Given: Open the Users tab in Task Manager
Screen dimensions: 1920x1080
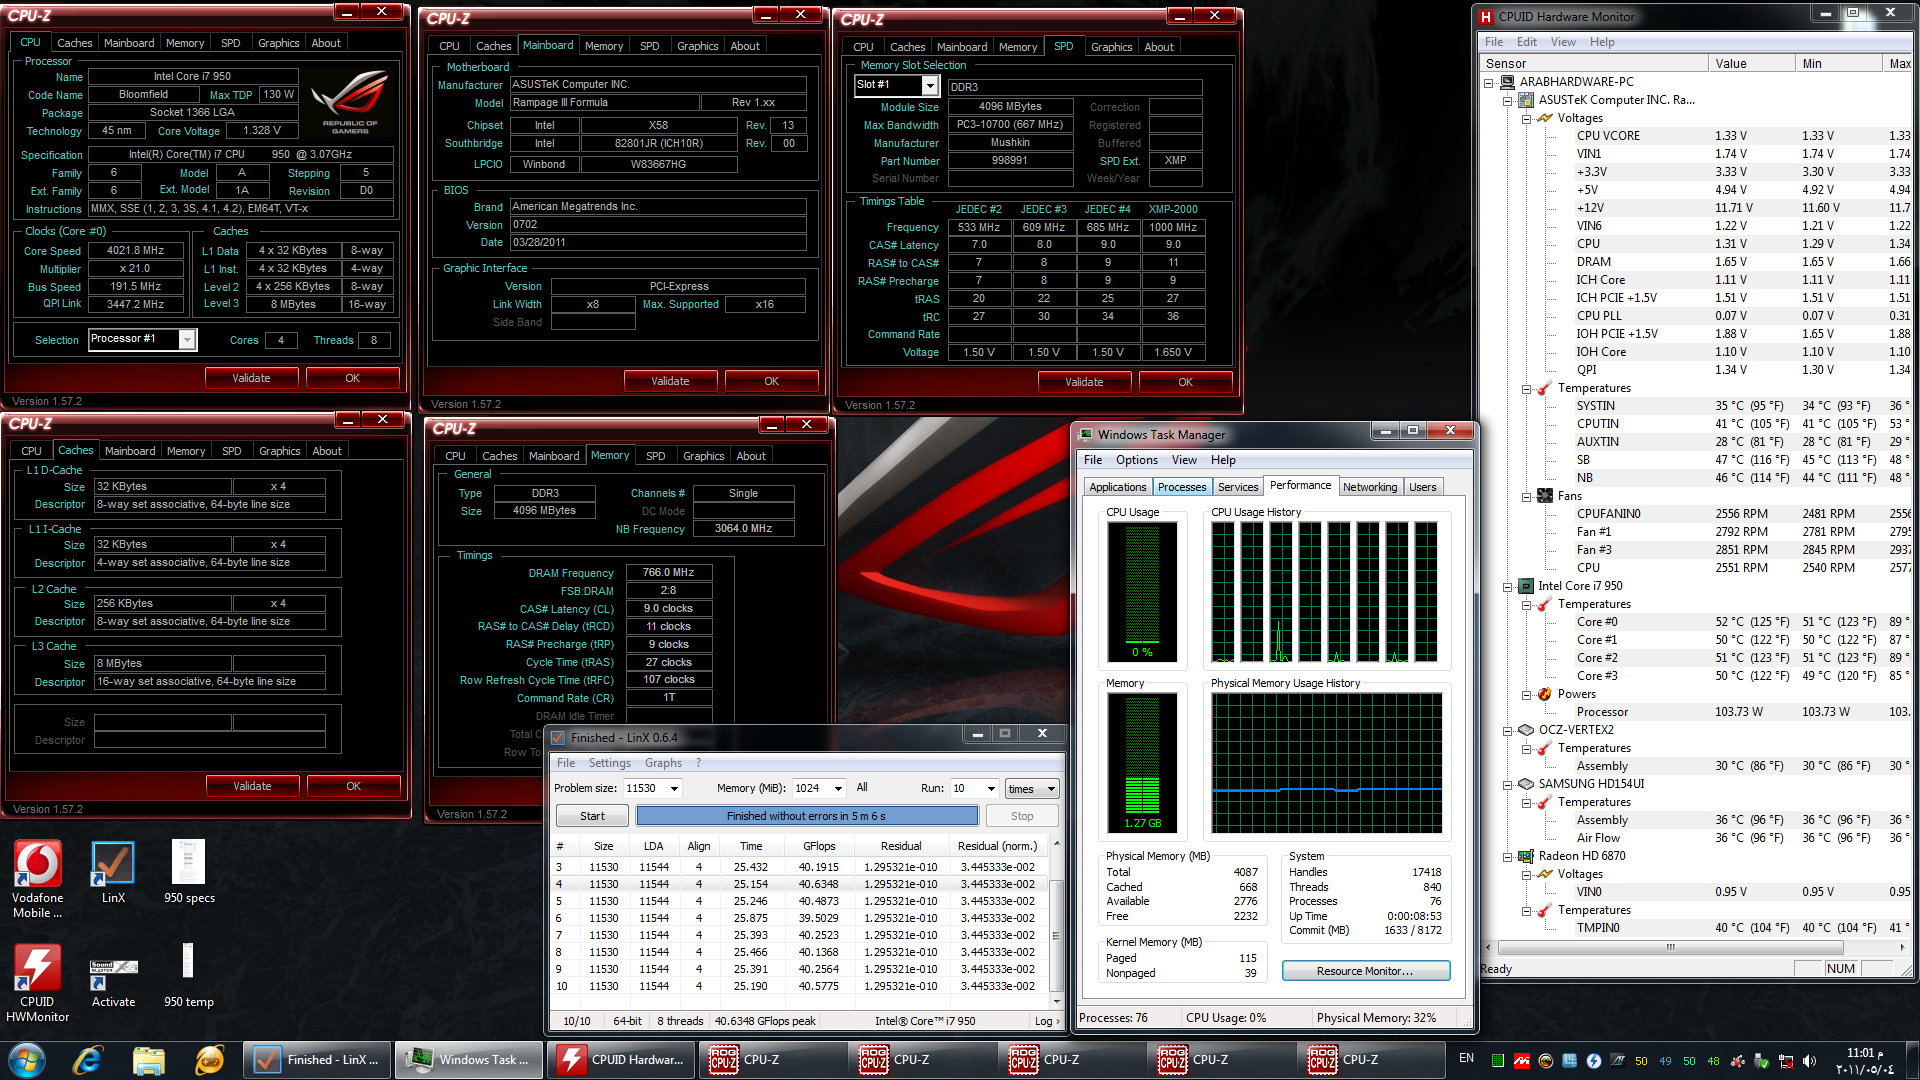Looking at the screenshot, I should 1422,487.
